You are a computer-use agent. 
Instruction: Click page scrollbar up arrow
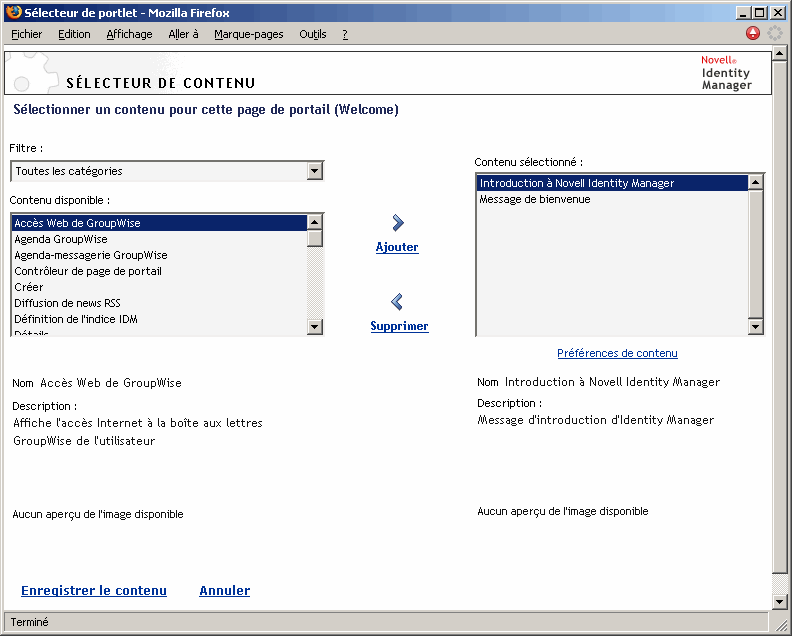click(779, 53)
